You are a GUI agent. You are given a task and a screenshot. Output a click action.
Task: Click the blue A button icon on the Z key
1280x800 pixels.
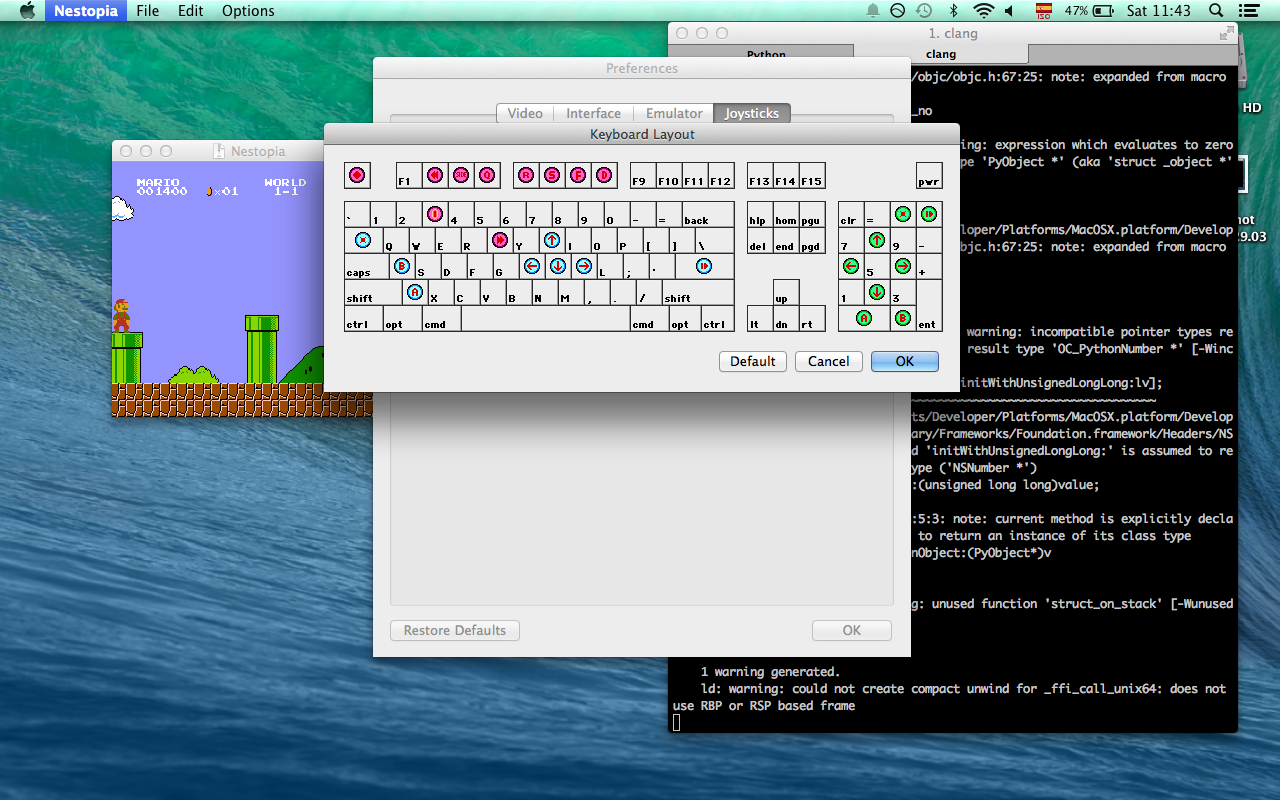[414, 292]
